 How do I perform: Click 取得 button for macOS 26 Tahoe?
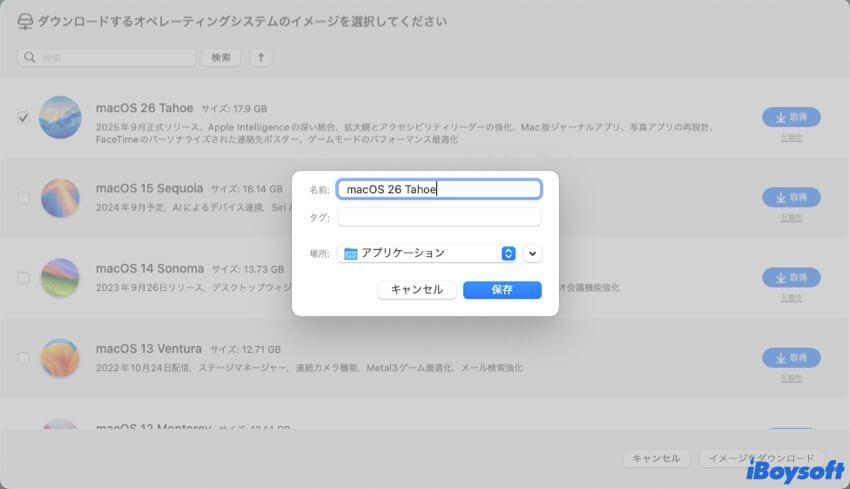pyautogui.click(x=791, y=117)
